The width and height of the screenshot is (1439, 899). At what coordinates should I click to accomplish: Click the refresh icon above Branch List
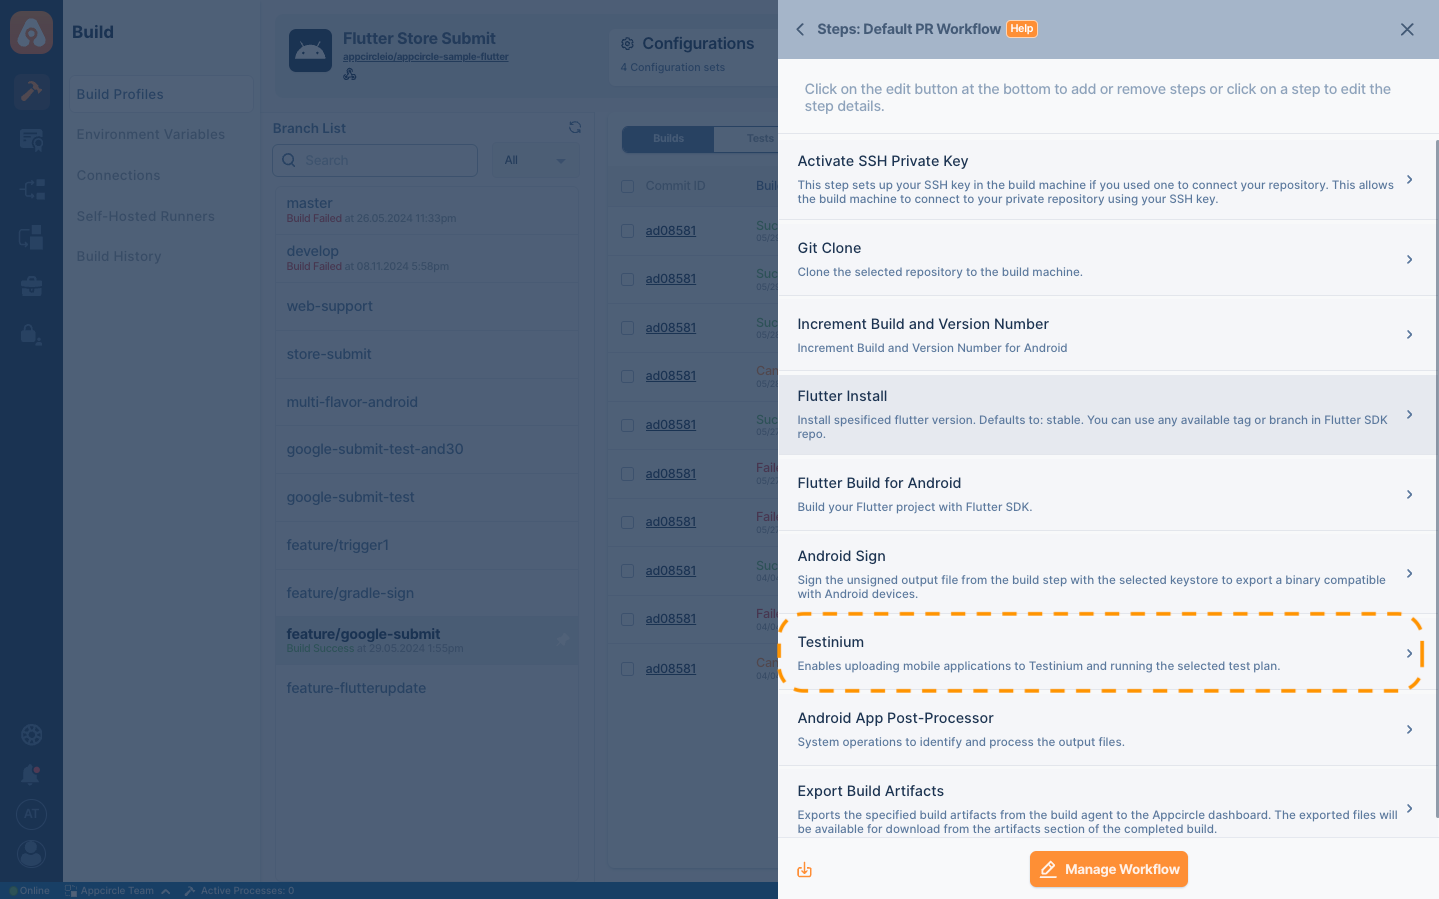pos(575,128)
